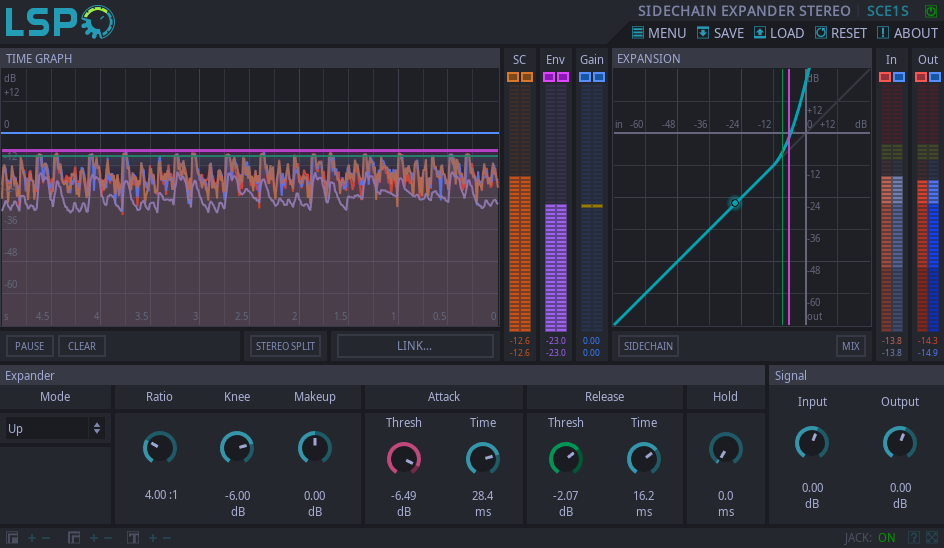
Task: Click the SIDECHAIN button
Action: [648, 346]
